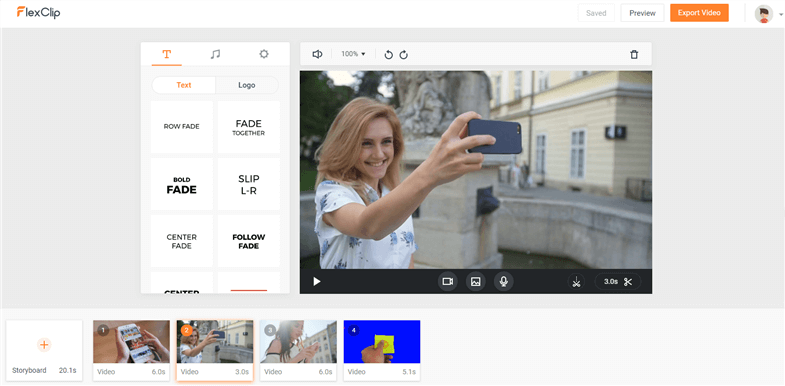Expand the account dropdown arrow
Viewport: 785px width, 386px height.
coord(781,15)
